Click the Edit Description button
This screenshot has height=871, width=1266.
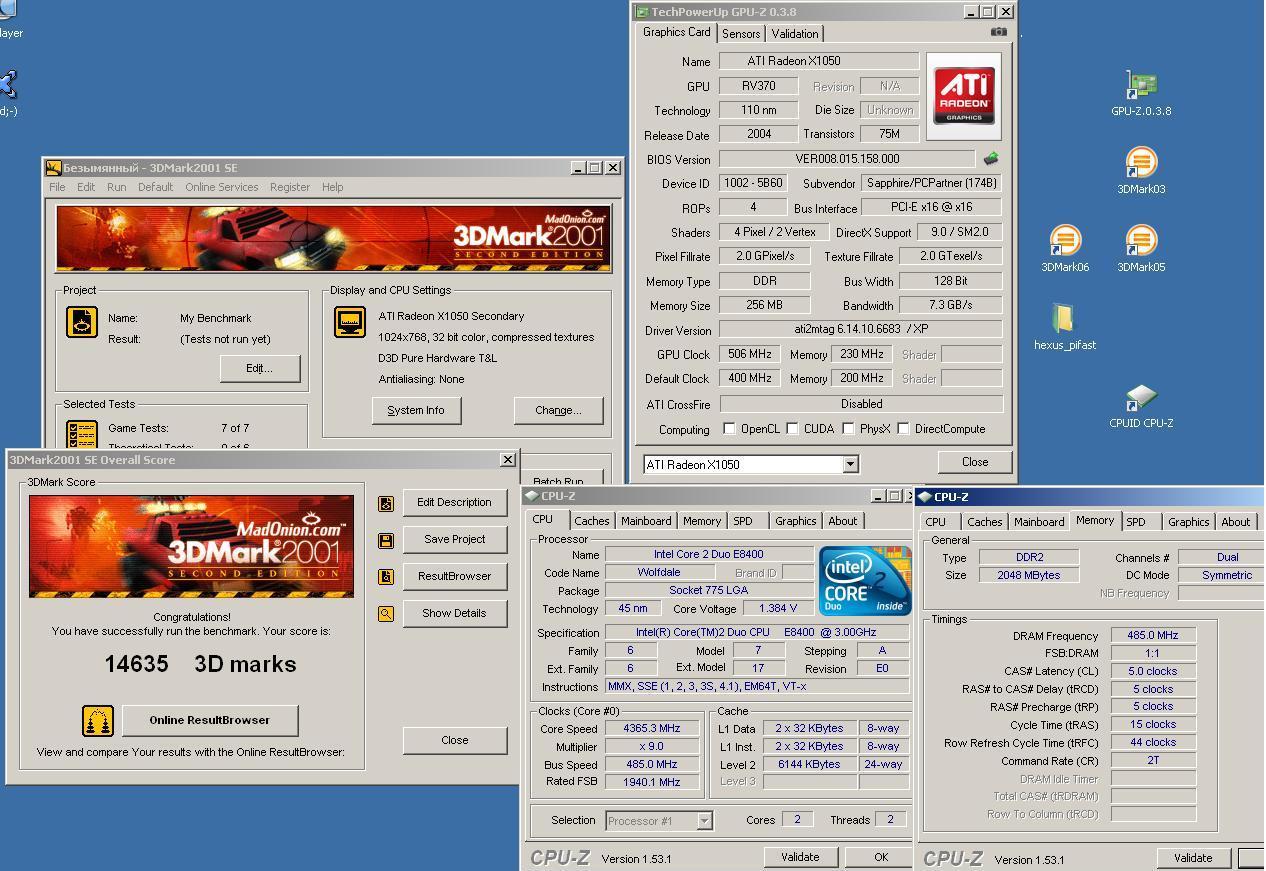click(454, 502)
